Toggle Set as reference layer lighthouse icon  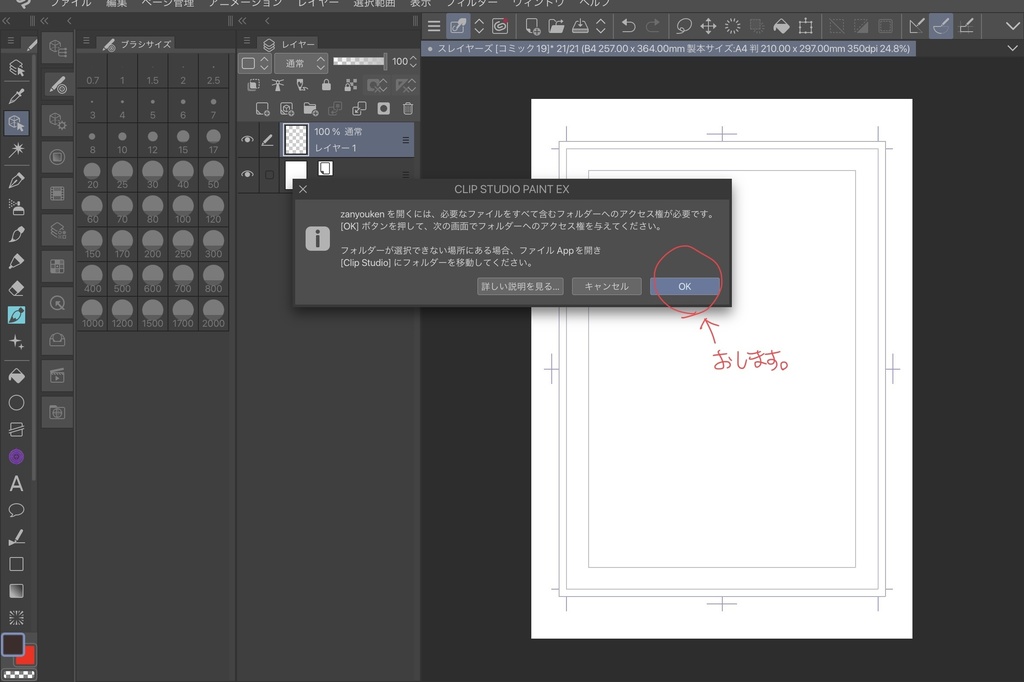[278, 85]
